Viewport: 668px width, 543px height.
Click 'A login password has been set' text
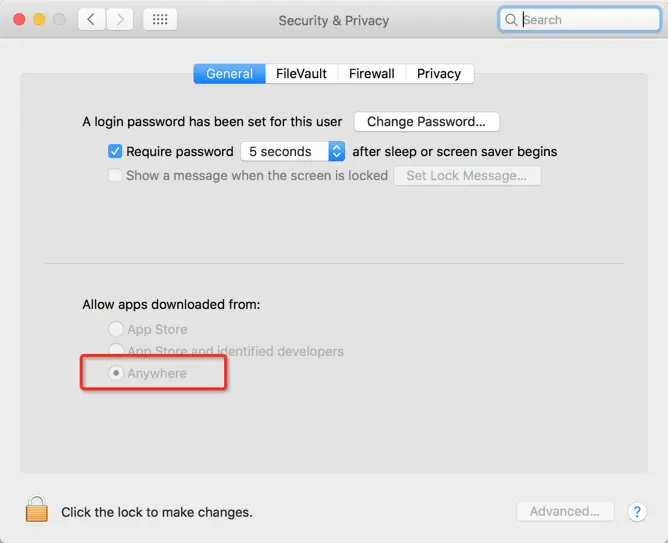(x=212, y=122)
